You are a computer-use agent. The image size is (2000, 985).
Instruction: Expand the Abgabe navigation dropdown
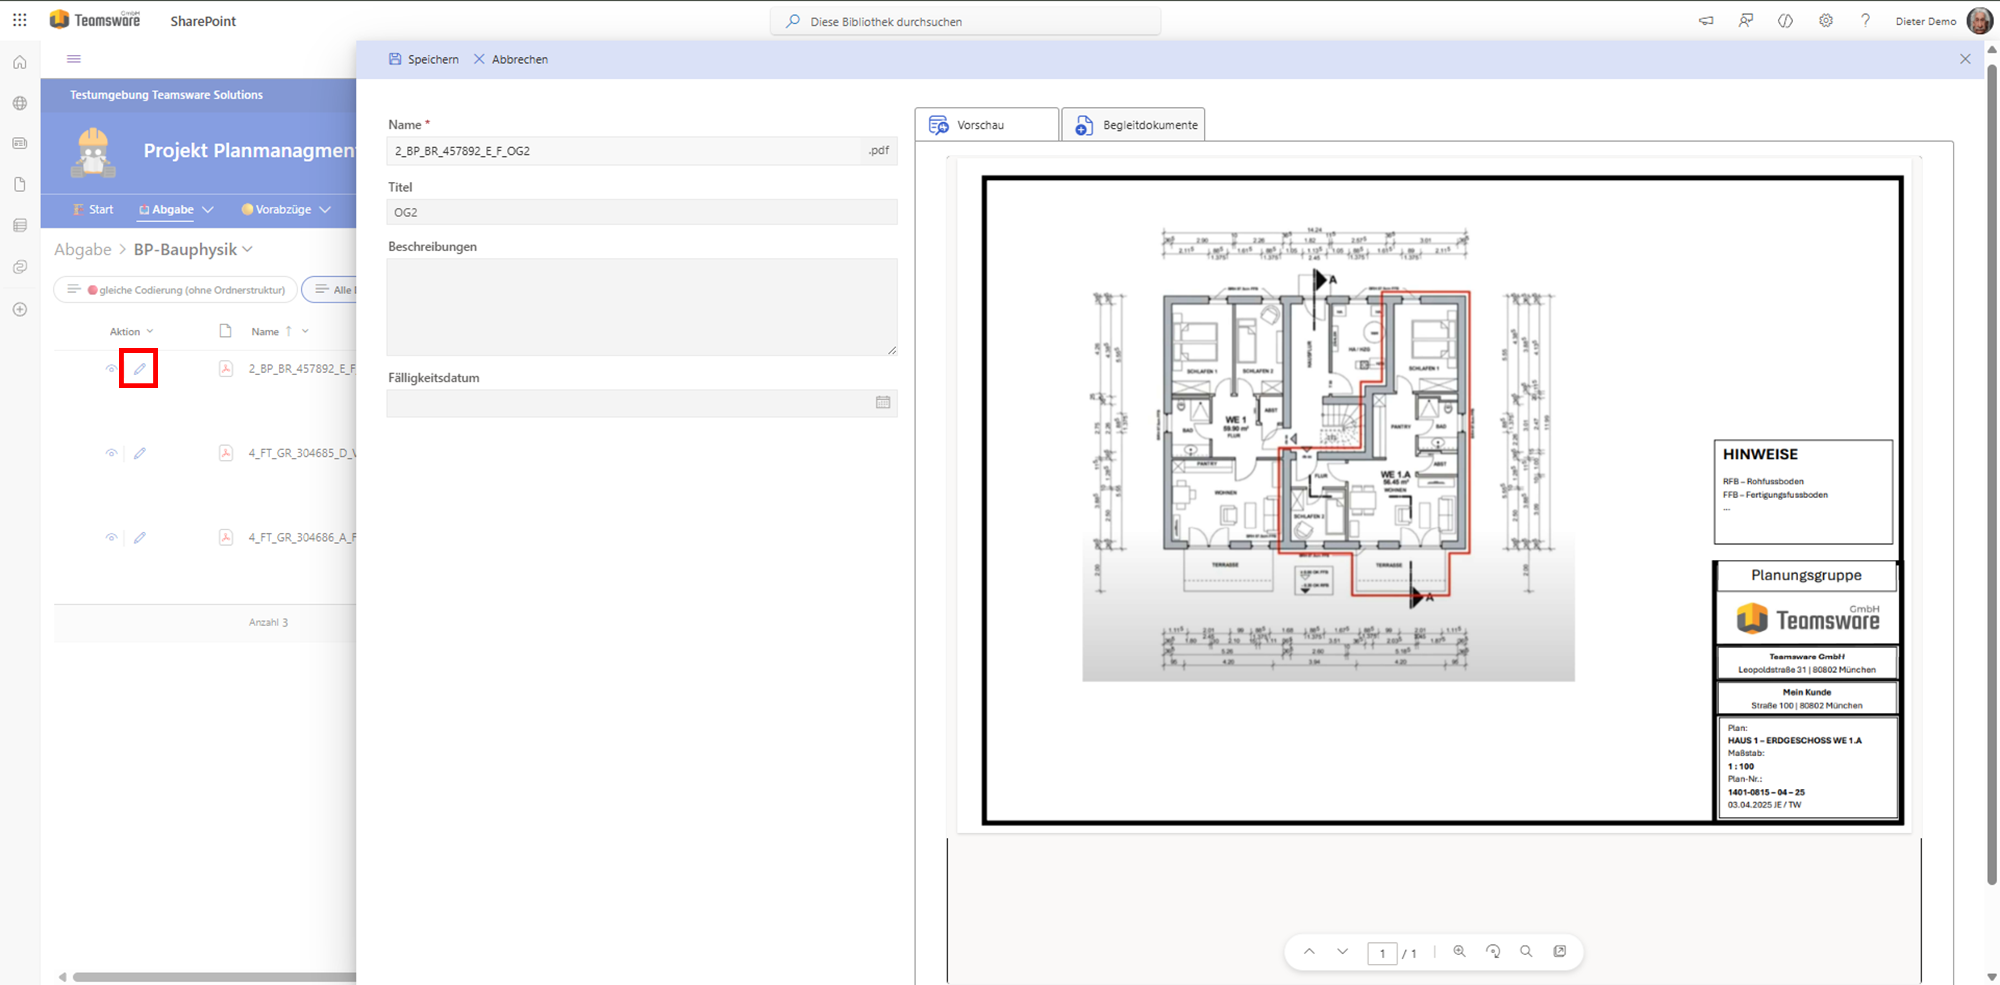[x=208, y=210]
